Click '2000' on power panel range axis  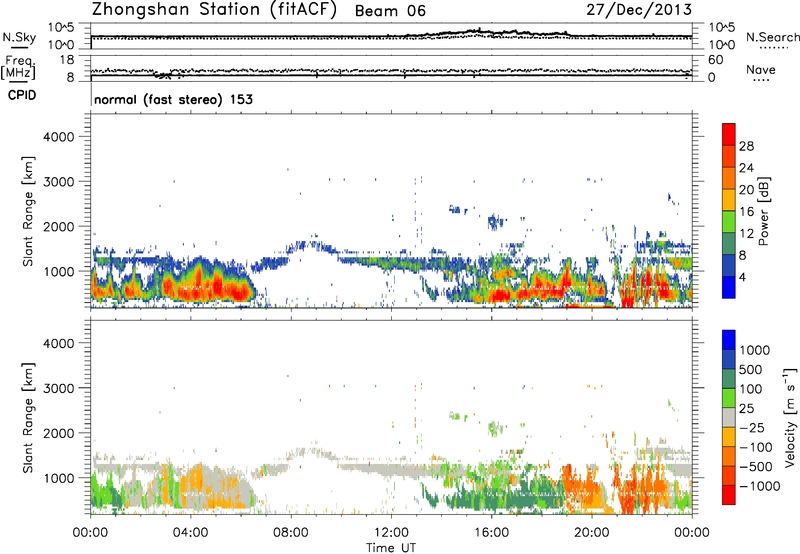[x=59, y=226]
